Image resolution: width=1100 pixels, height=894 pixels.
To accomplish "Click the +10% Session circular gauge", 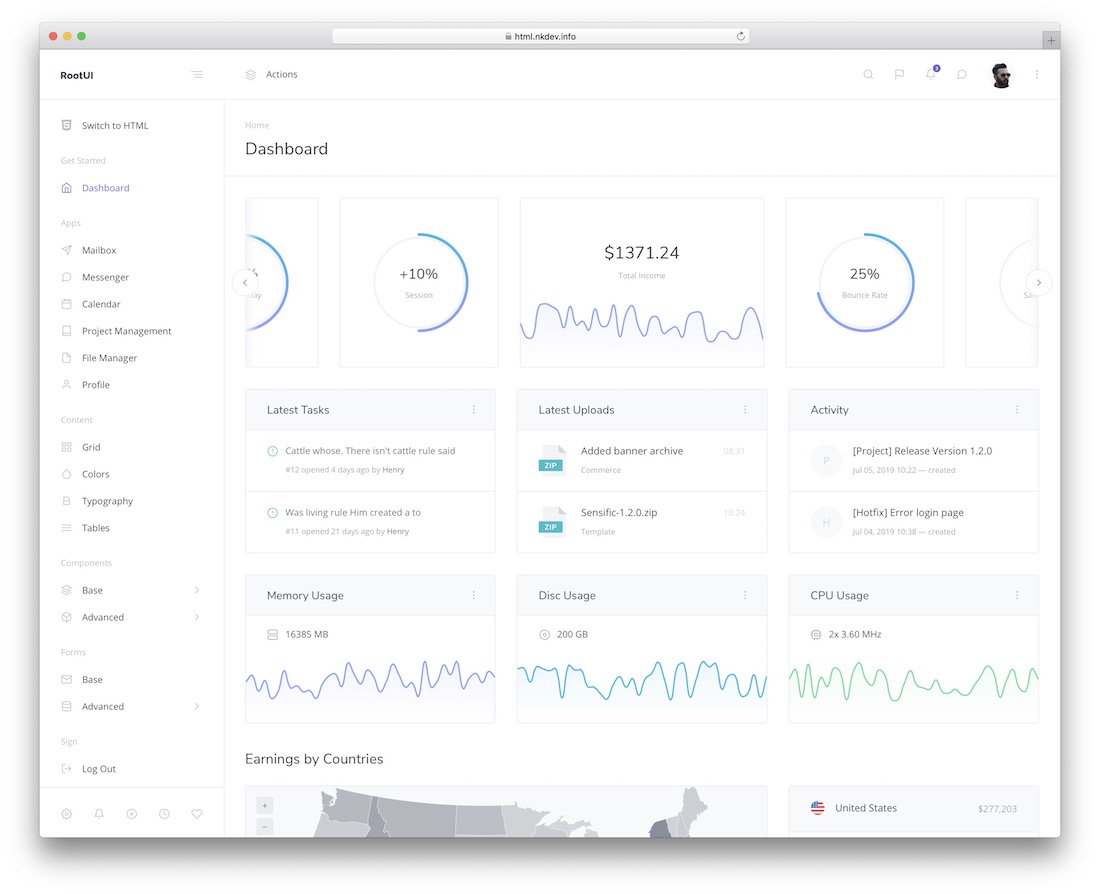I will coord(420,282).
